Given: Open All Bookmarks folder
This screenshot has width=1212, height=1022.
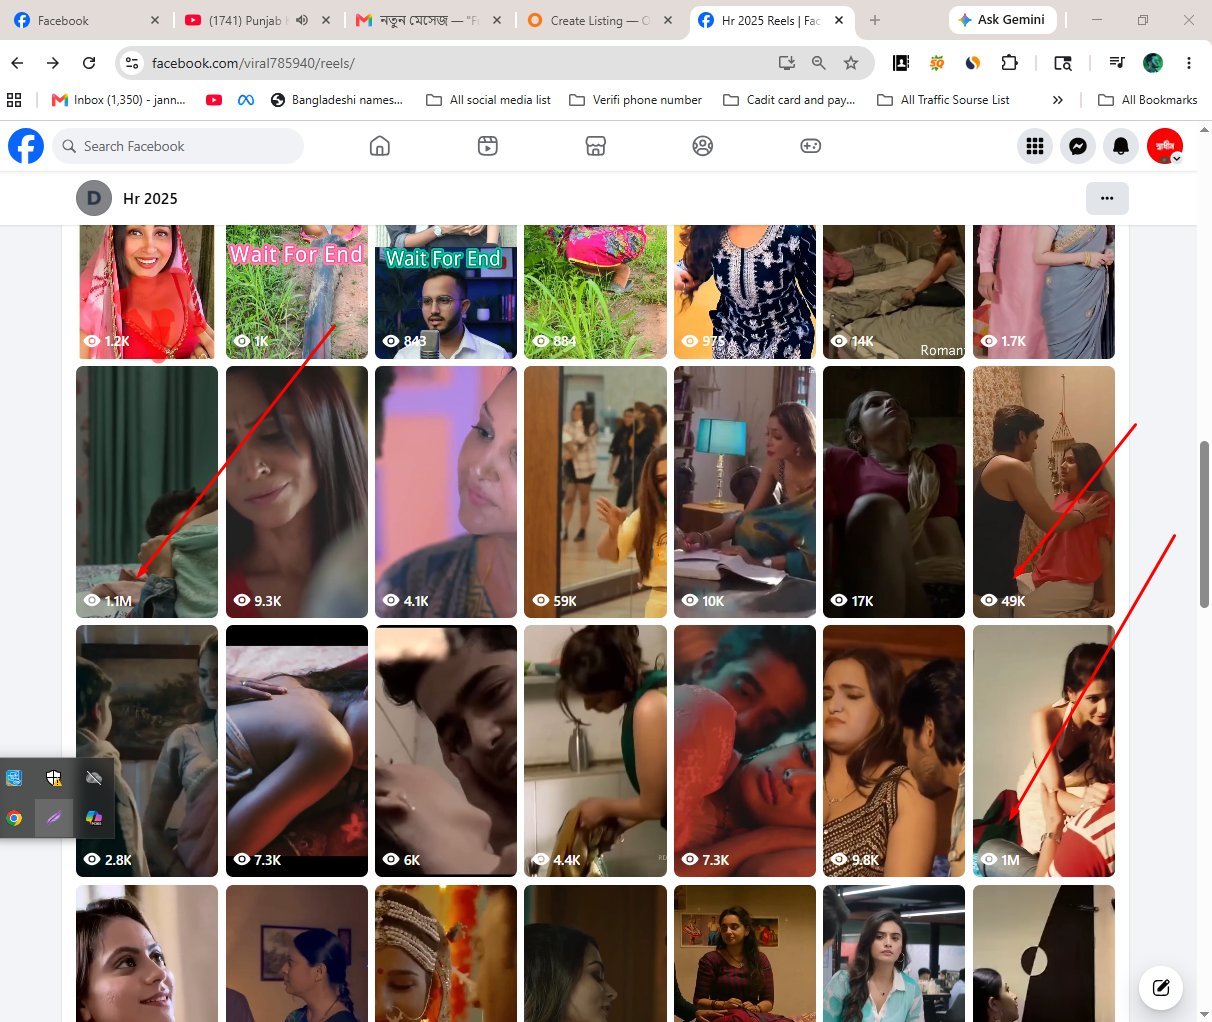Looking at the screenshot, I should [x=1148, y=100].
